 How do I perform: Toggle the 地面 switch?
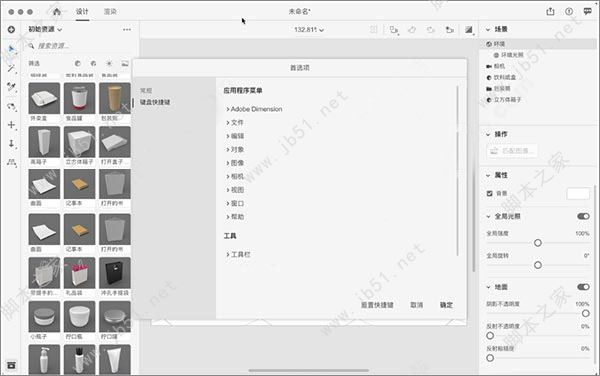click(583, 287)
